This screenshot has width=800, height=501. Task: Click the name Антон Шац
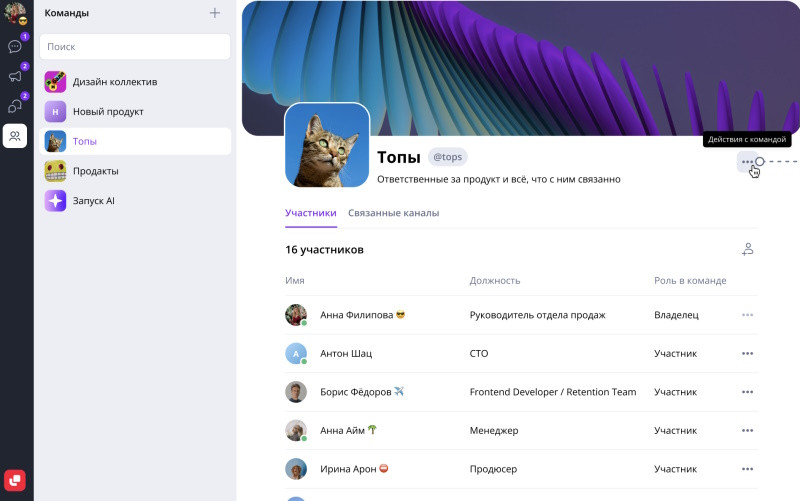[x=346, y=354]
